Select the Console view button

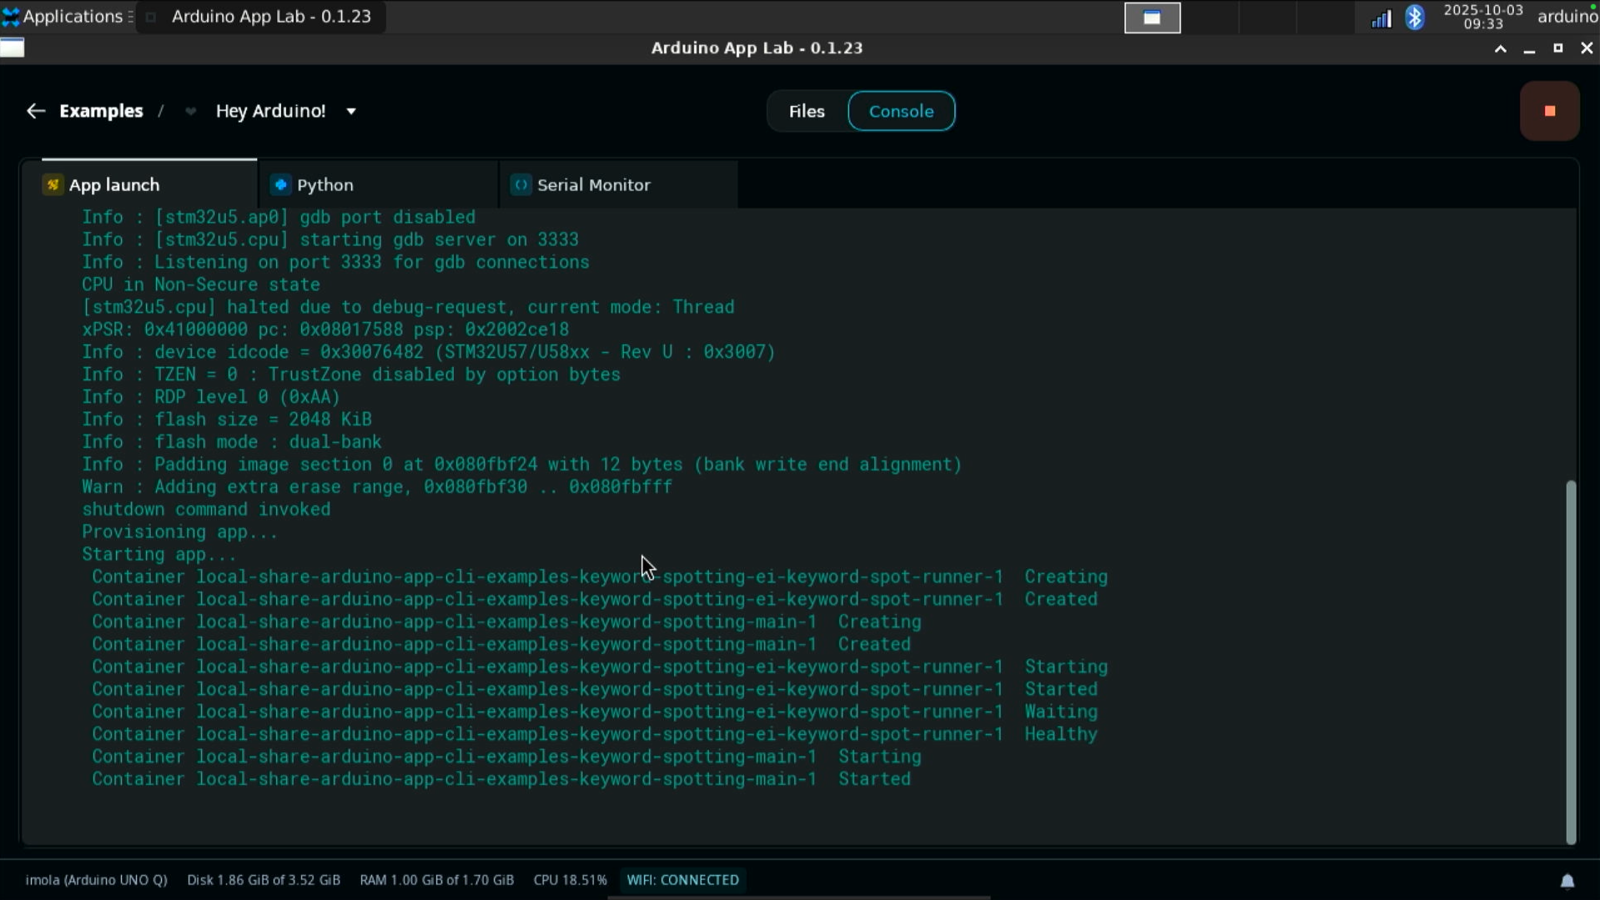[901, 111]
